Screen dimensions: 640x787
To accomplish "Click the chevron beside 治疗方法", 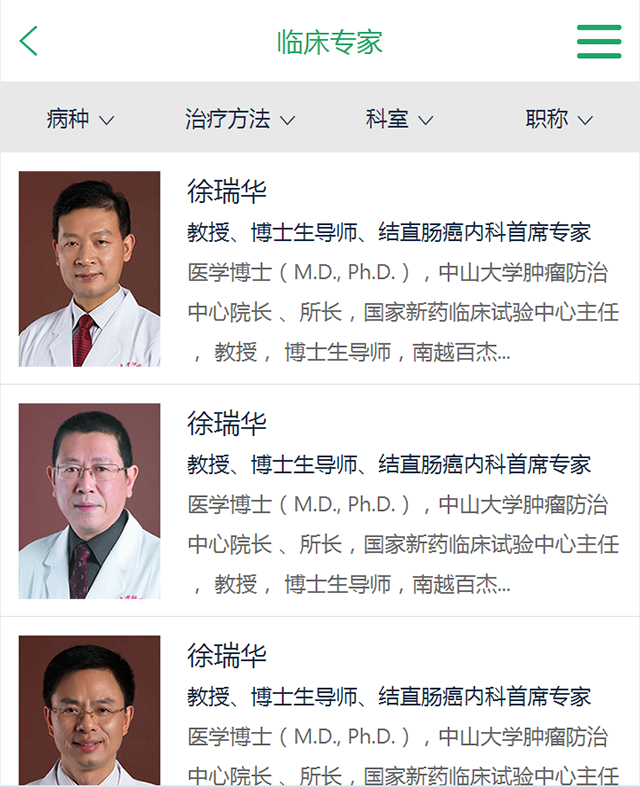I will [287, 120].
